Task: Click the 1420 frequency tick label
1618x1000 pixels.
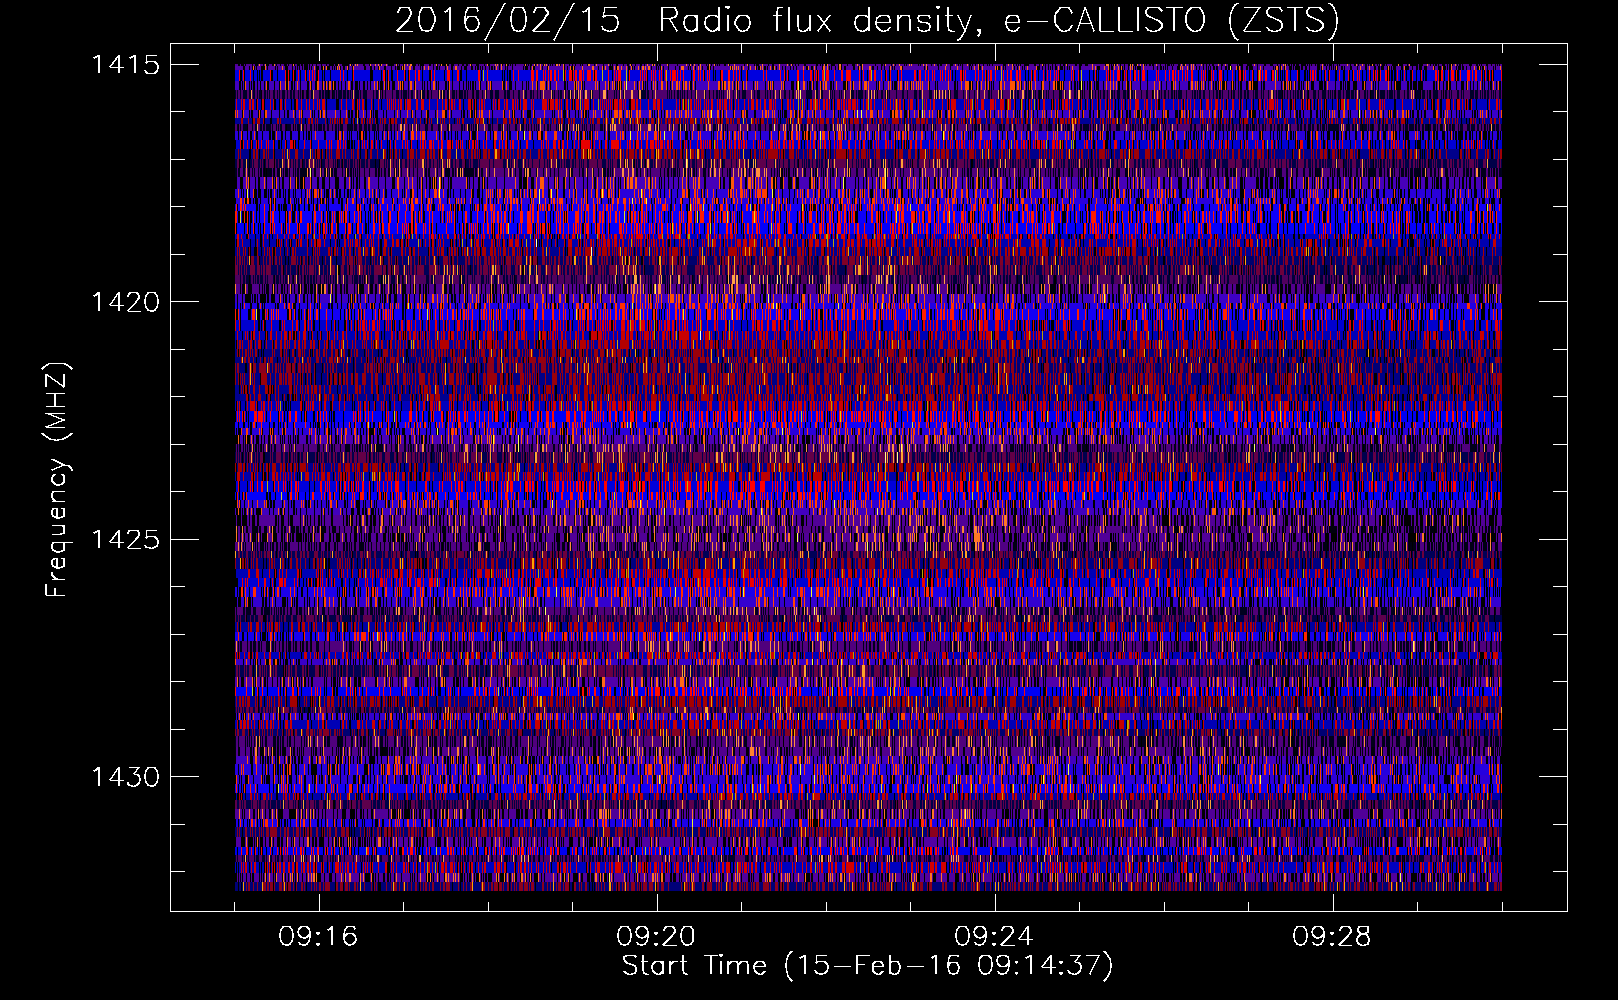Action: [x=126, y=302]
